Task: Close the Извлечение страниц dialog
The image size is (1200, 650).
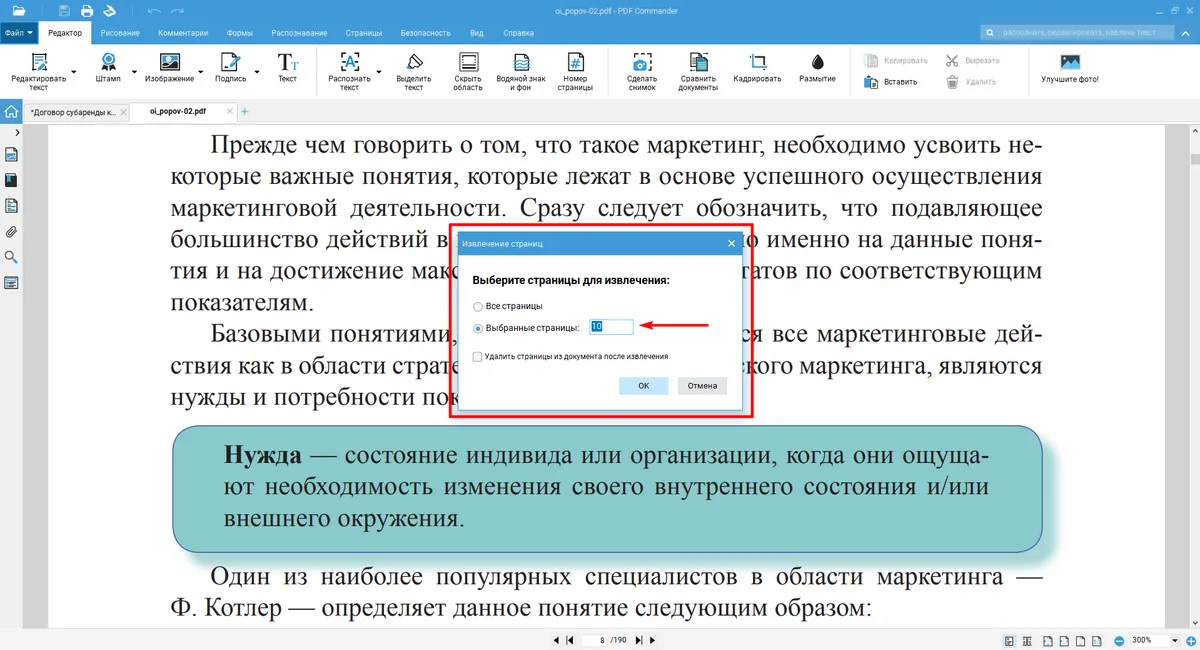Action: [731, 243]
